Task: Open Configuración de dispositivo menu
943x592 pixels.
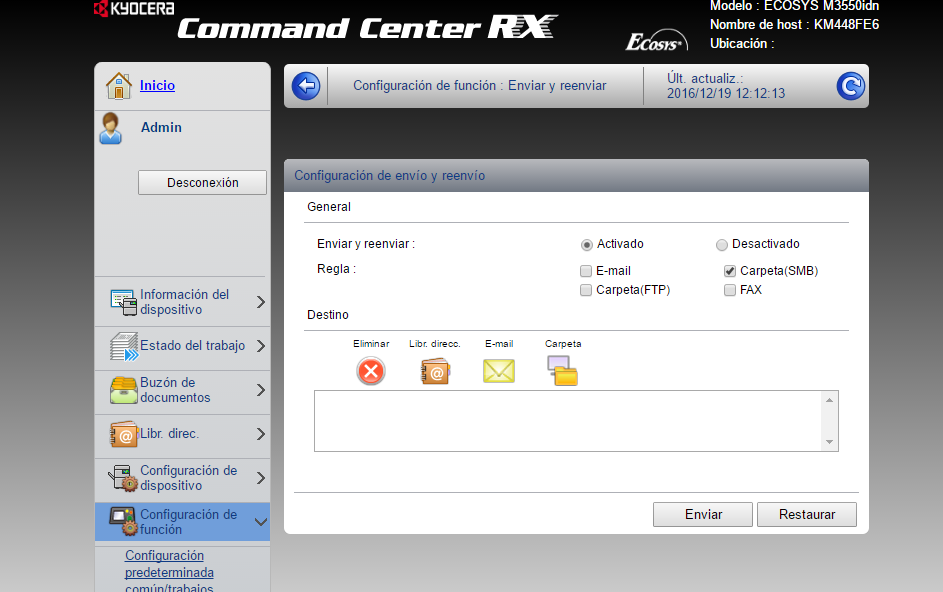Action: 182,478
